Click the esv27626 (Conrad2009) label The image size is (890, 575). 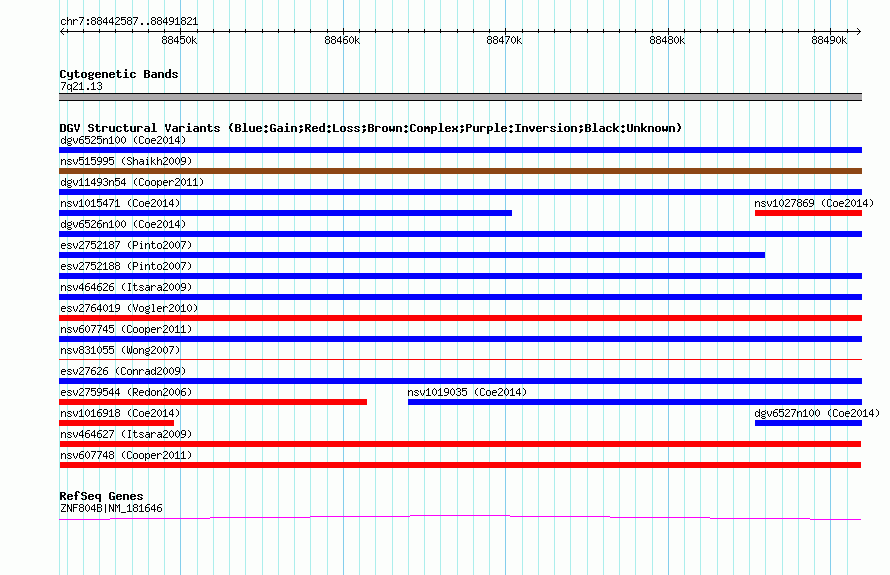coord(123,371)
